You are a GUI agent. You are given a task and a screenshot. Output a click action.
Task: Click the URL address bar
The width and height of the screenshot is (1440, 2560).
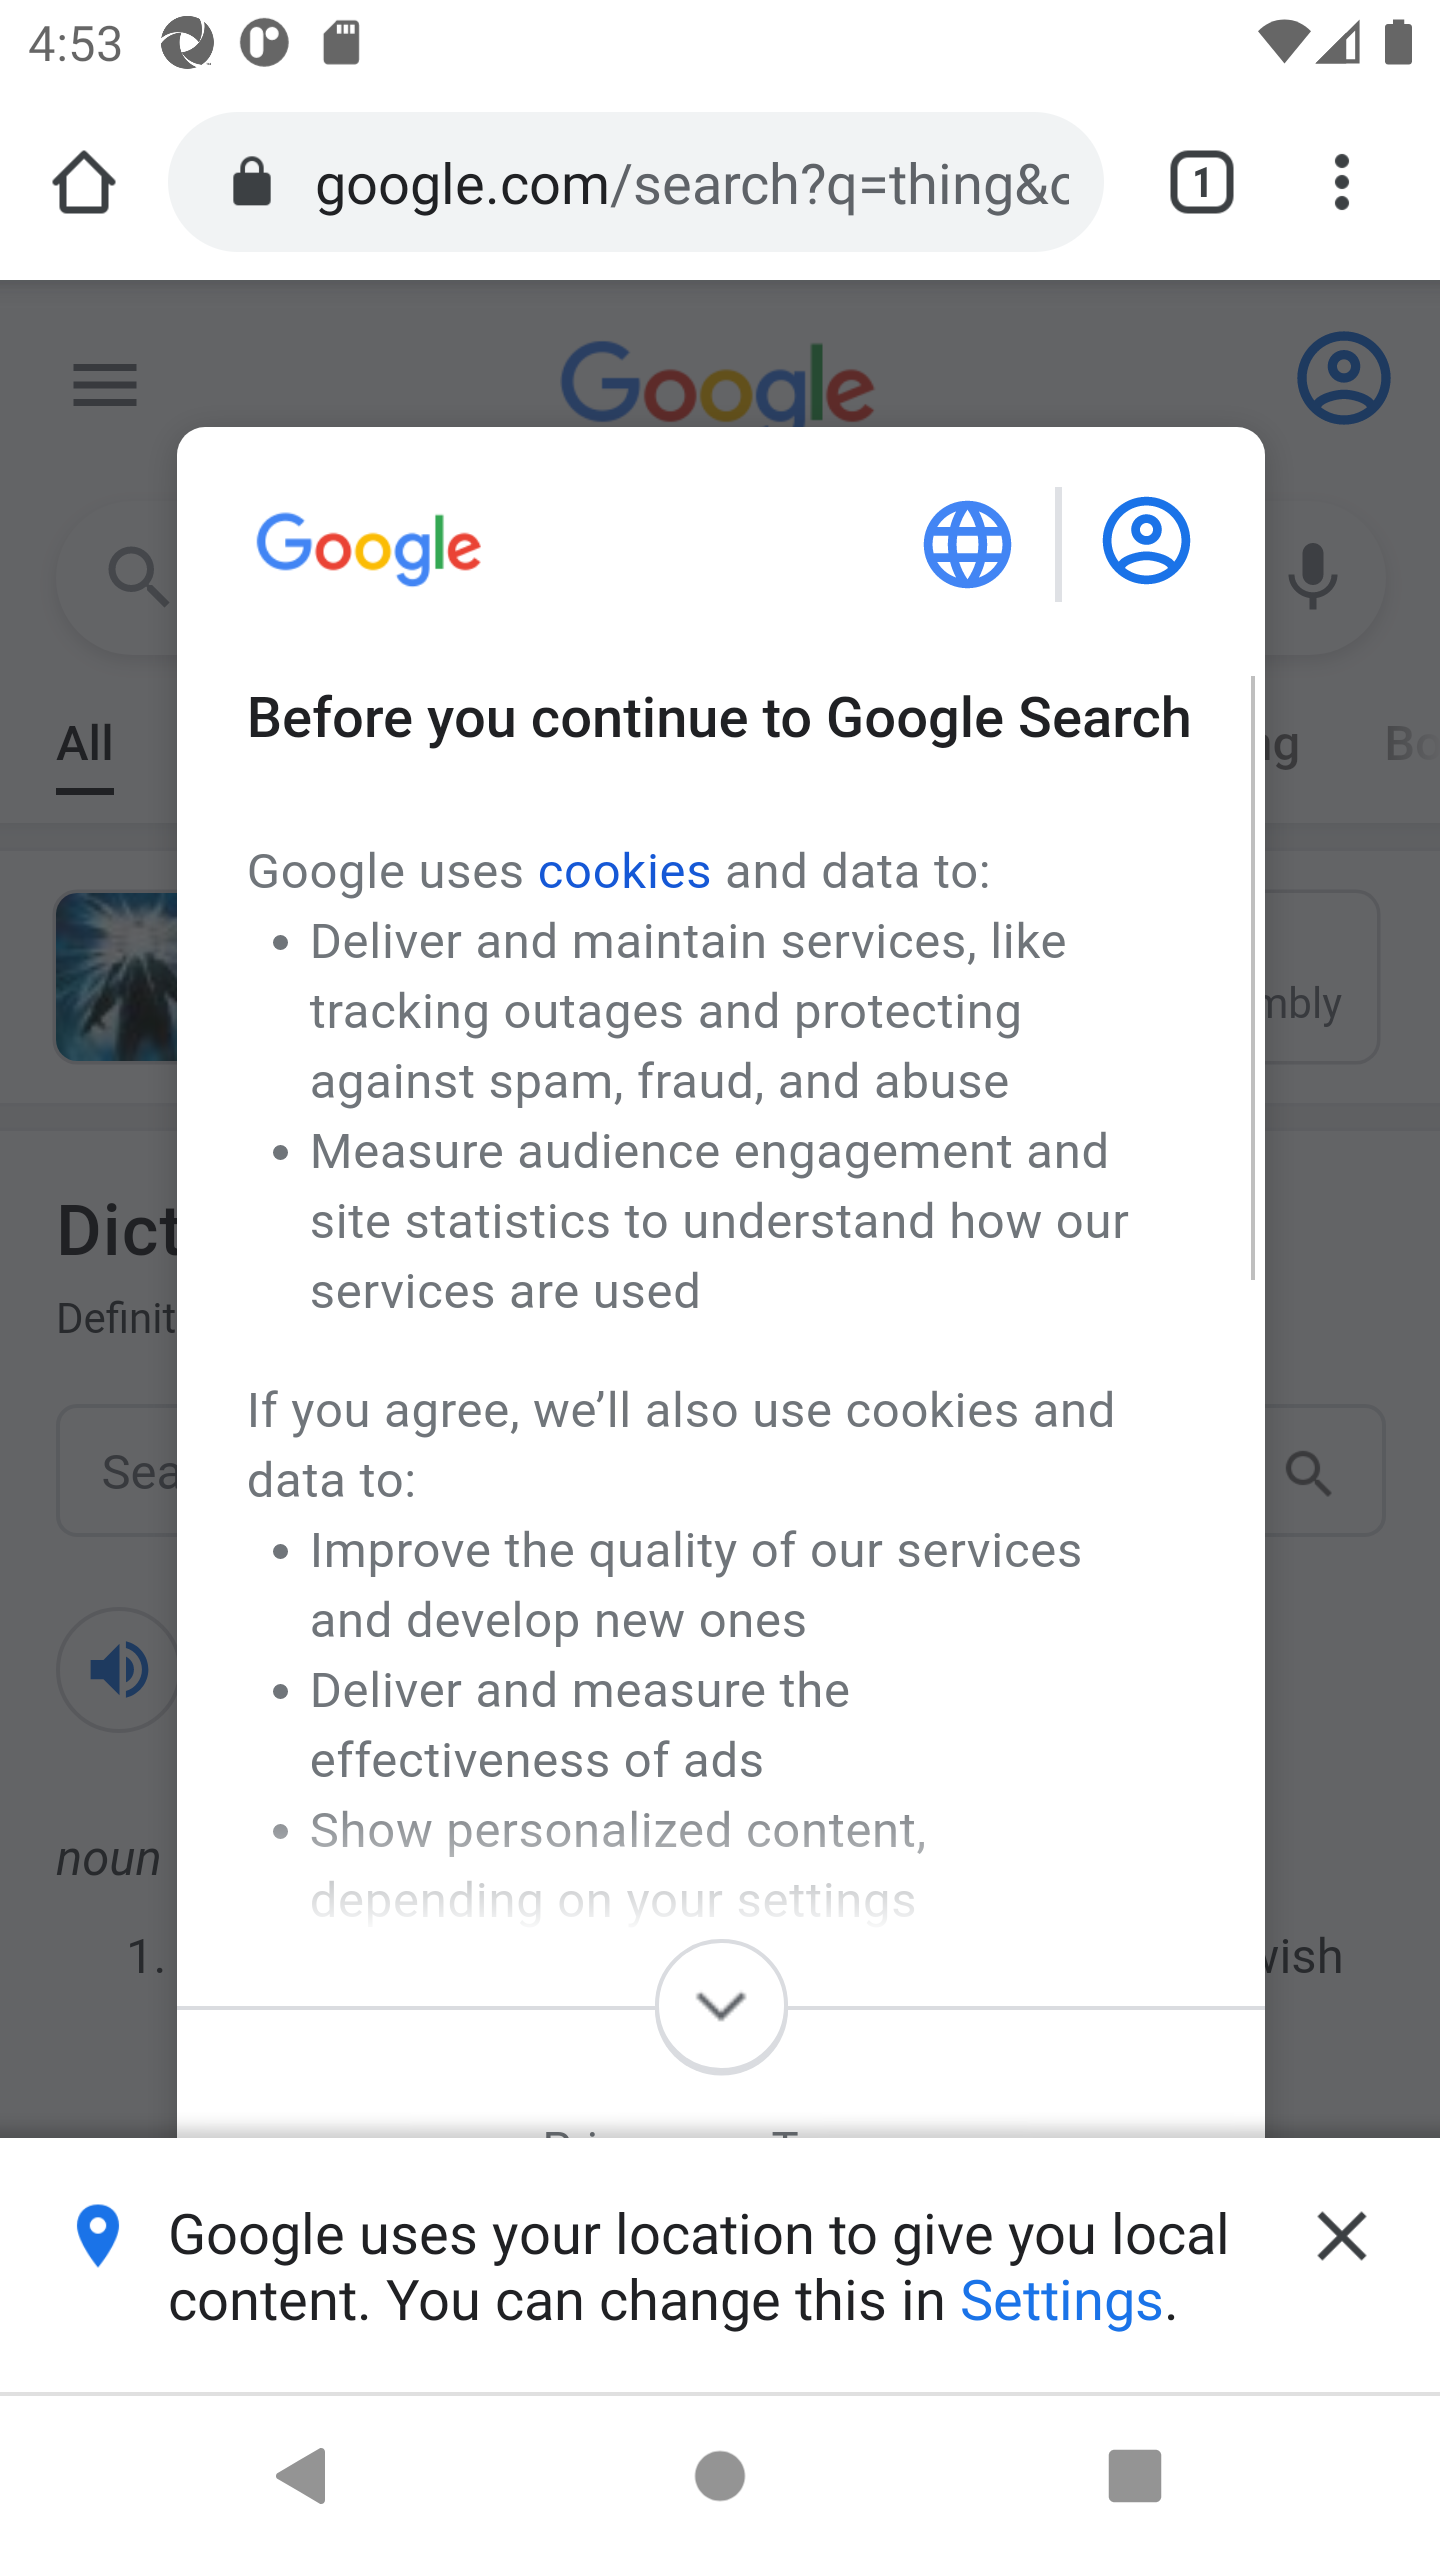(636, 183)
